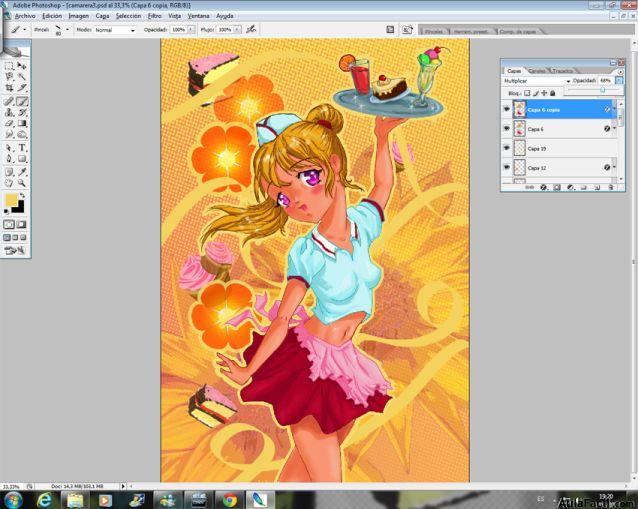Create new adjustment layer
The width and height of the screenshot is (638, 509).
click(570, 188)
